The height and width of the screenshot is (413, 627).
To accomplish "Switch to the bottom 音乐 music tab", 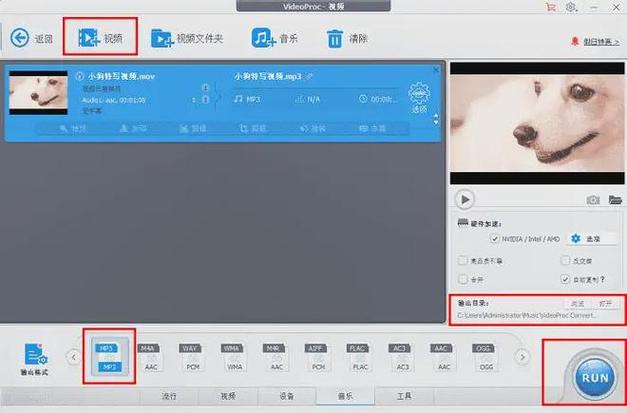I will click(x=345, y=396).
